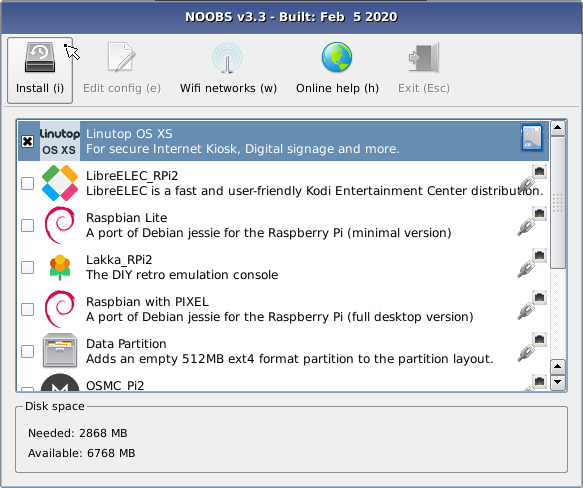Click the Lakka flower logo
The image size is (583, 488).
[60, 267]
